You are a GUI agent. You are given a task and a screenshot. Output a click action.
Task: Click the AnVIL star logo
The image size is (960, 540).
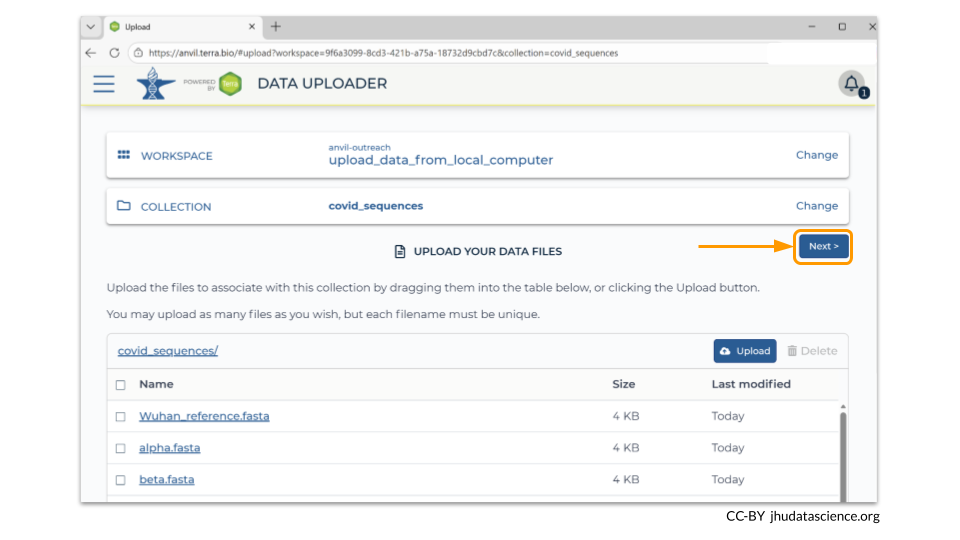click(x=155, y=83)
